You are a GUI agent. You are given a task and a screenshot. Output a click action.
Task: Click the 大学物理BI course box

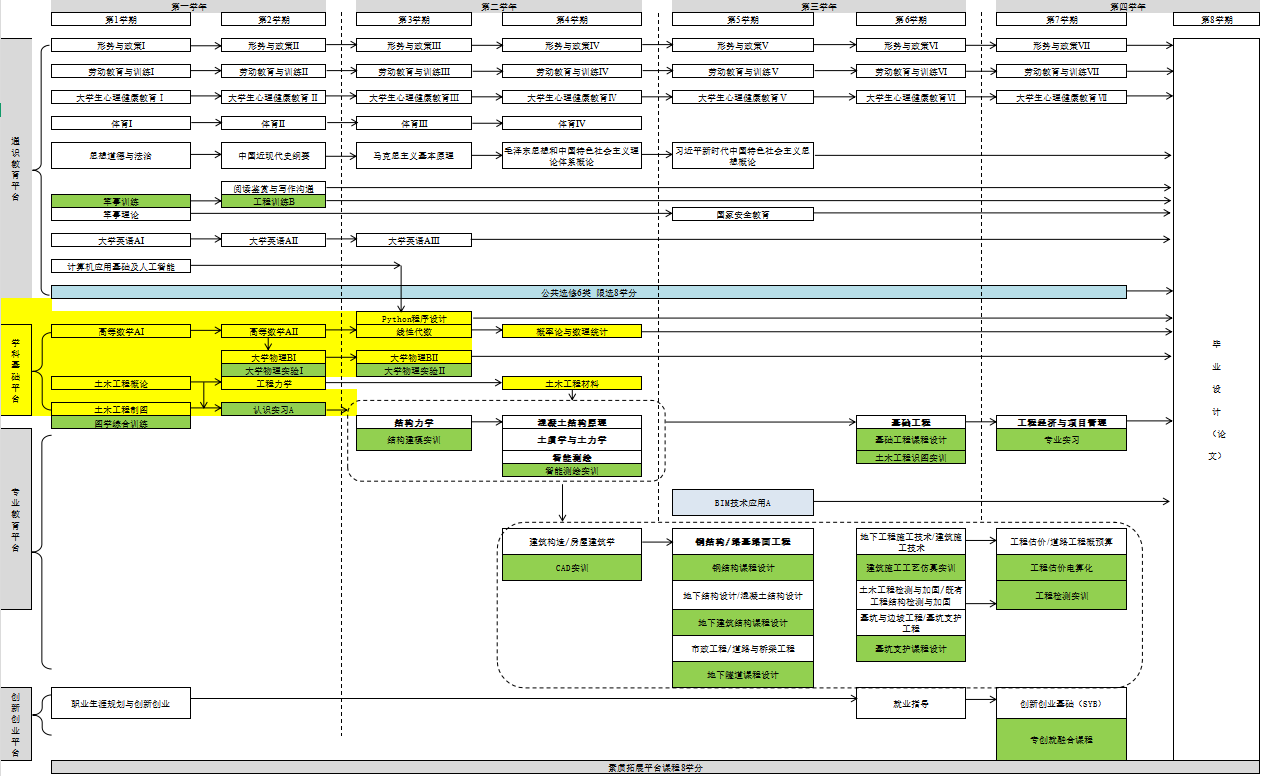(273, 357)
